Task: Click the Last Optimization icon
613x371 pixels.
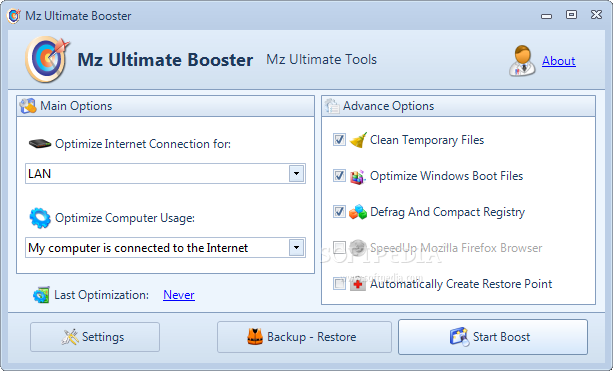Action: click(x=41, y=295)
